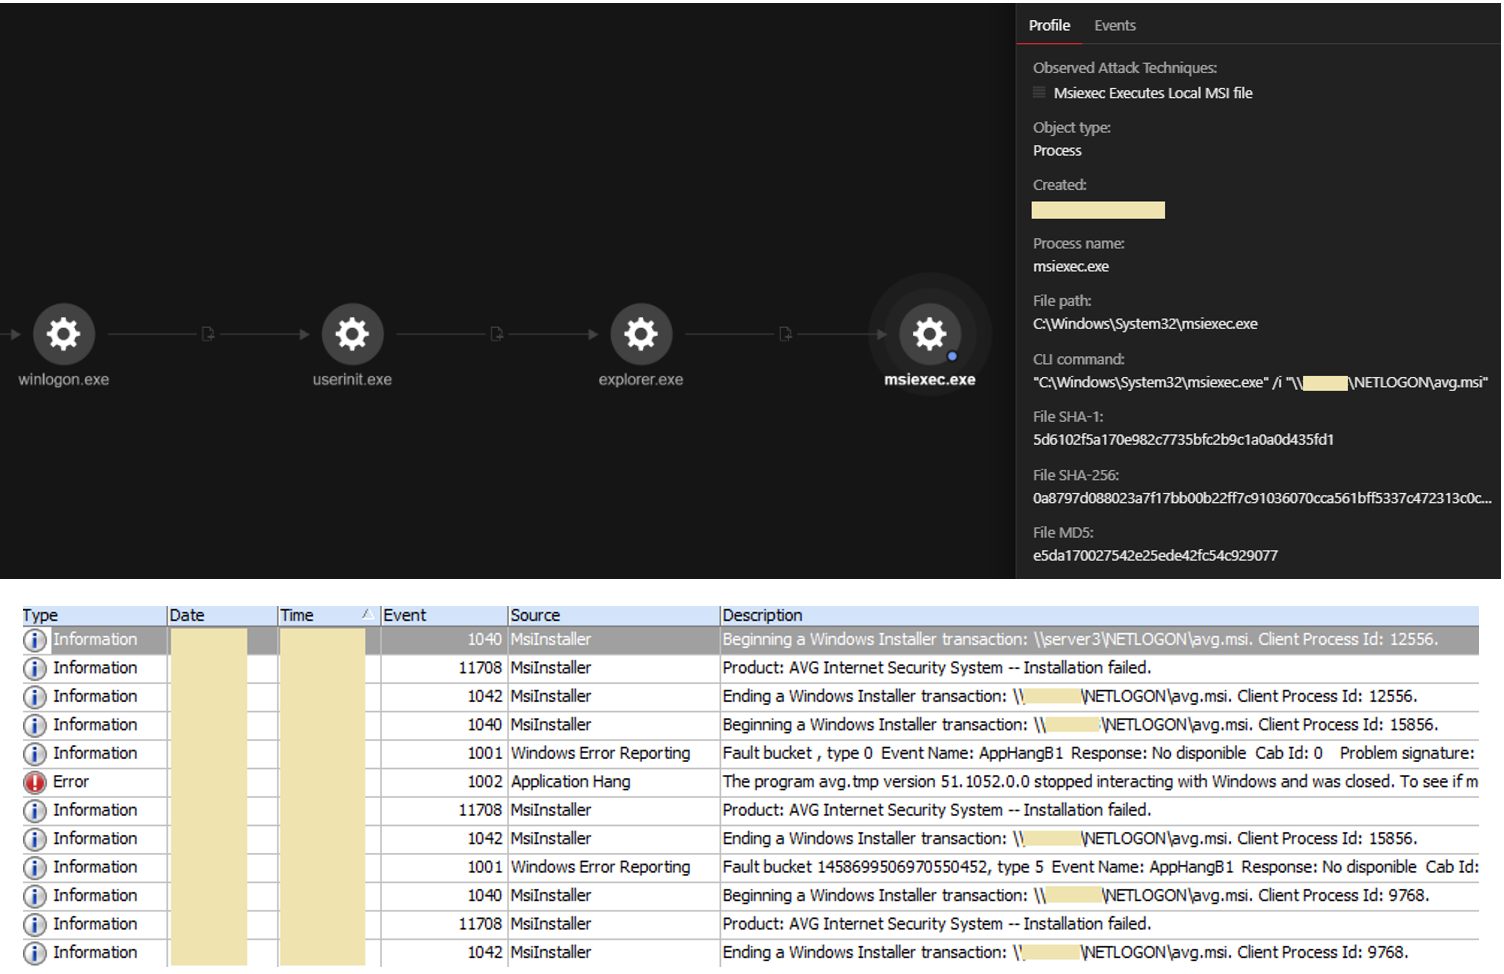The height and width of the screenshot is (974, 1504).
Task: Click file icon between winlogon and userinit
Action: 208,334
